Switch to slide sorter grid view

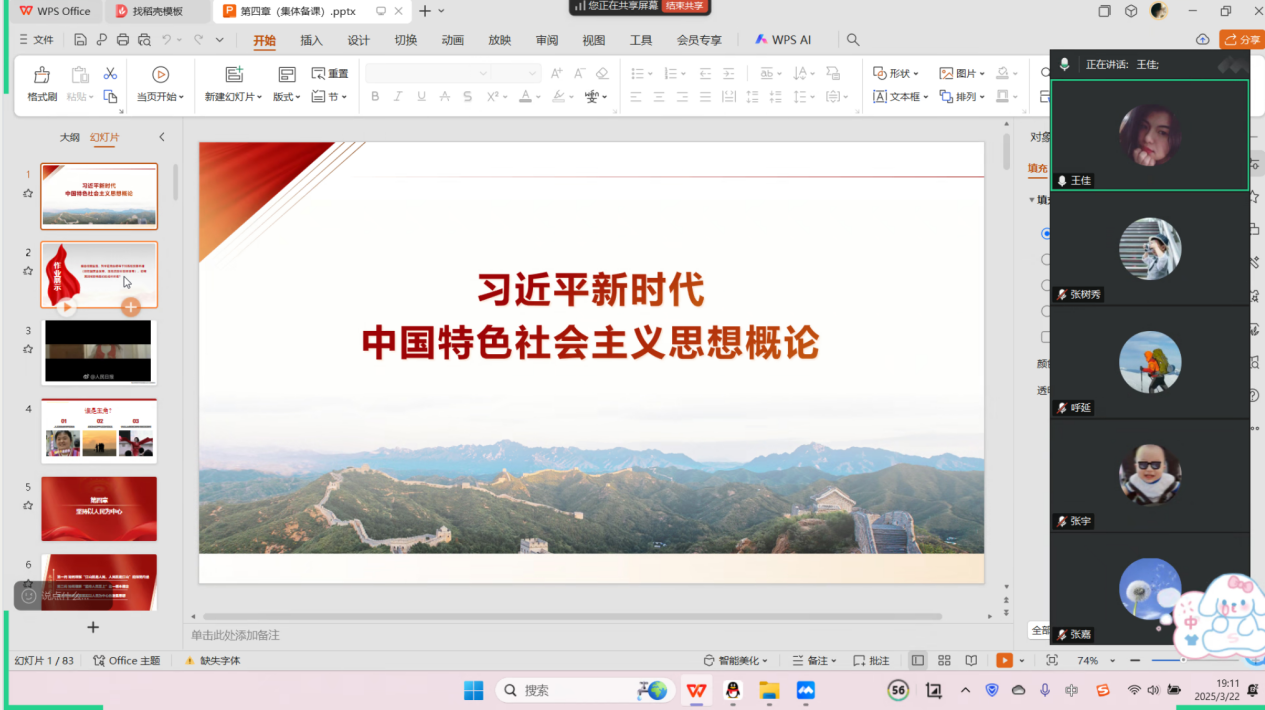pos(944,661)
